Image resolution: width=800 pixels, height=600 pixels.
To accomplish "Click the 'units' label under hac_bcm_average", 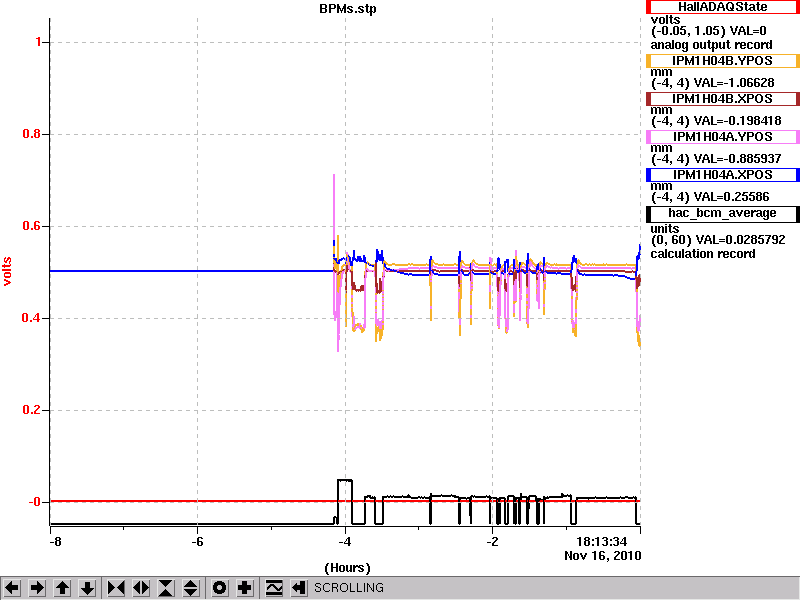I will coord(665,229).
